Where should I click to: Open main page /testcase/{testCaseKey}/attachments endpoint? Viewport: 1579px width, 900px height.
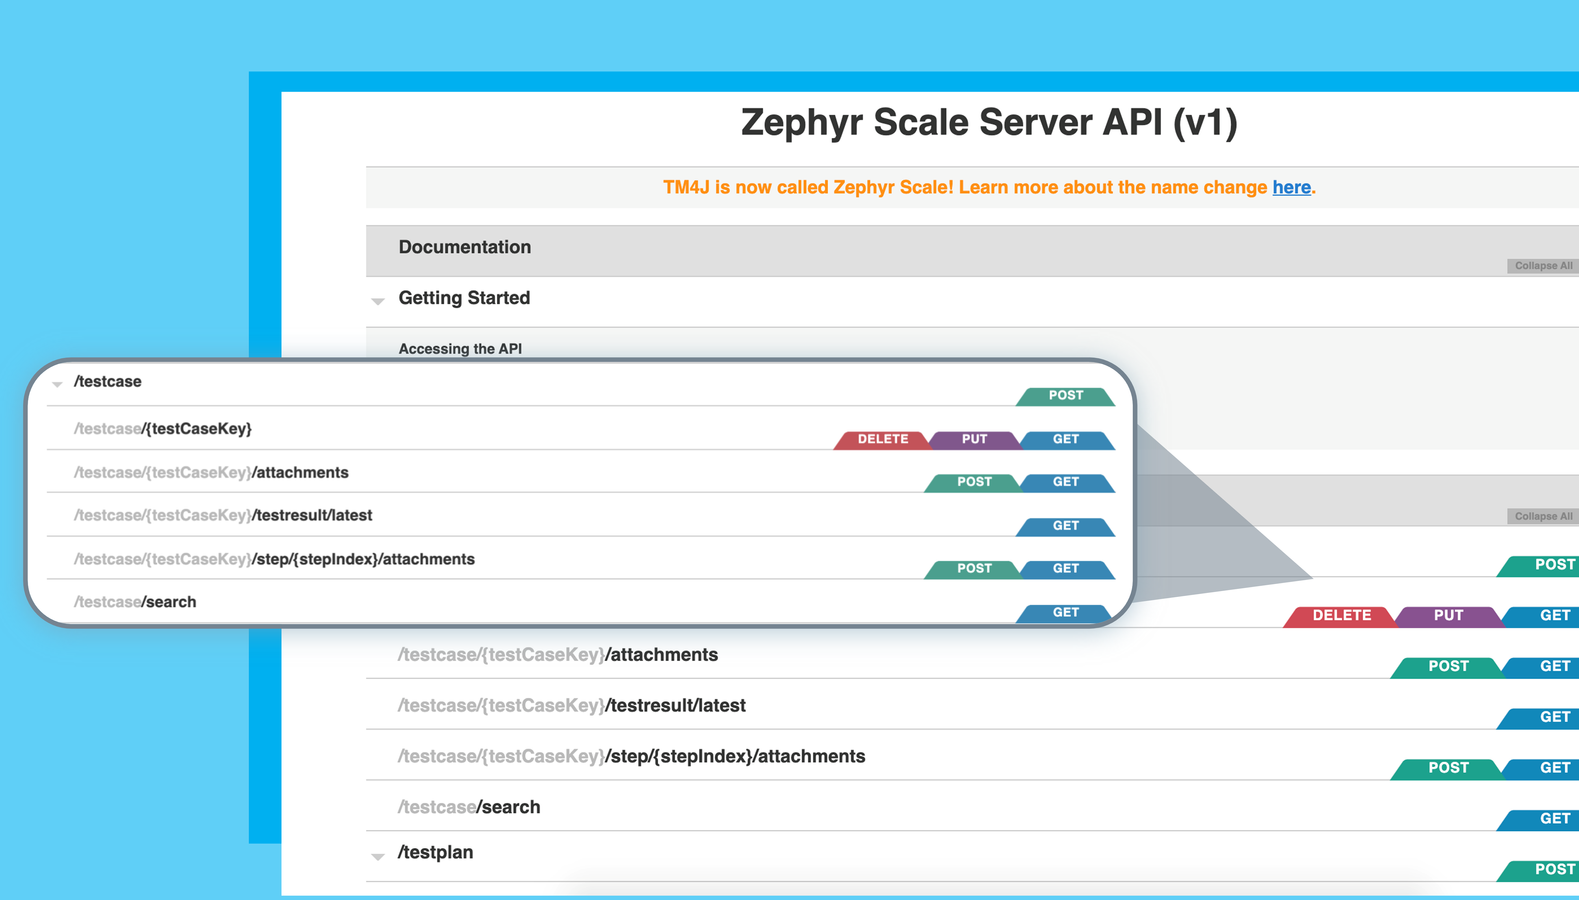[558, 655]
